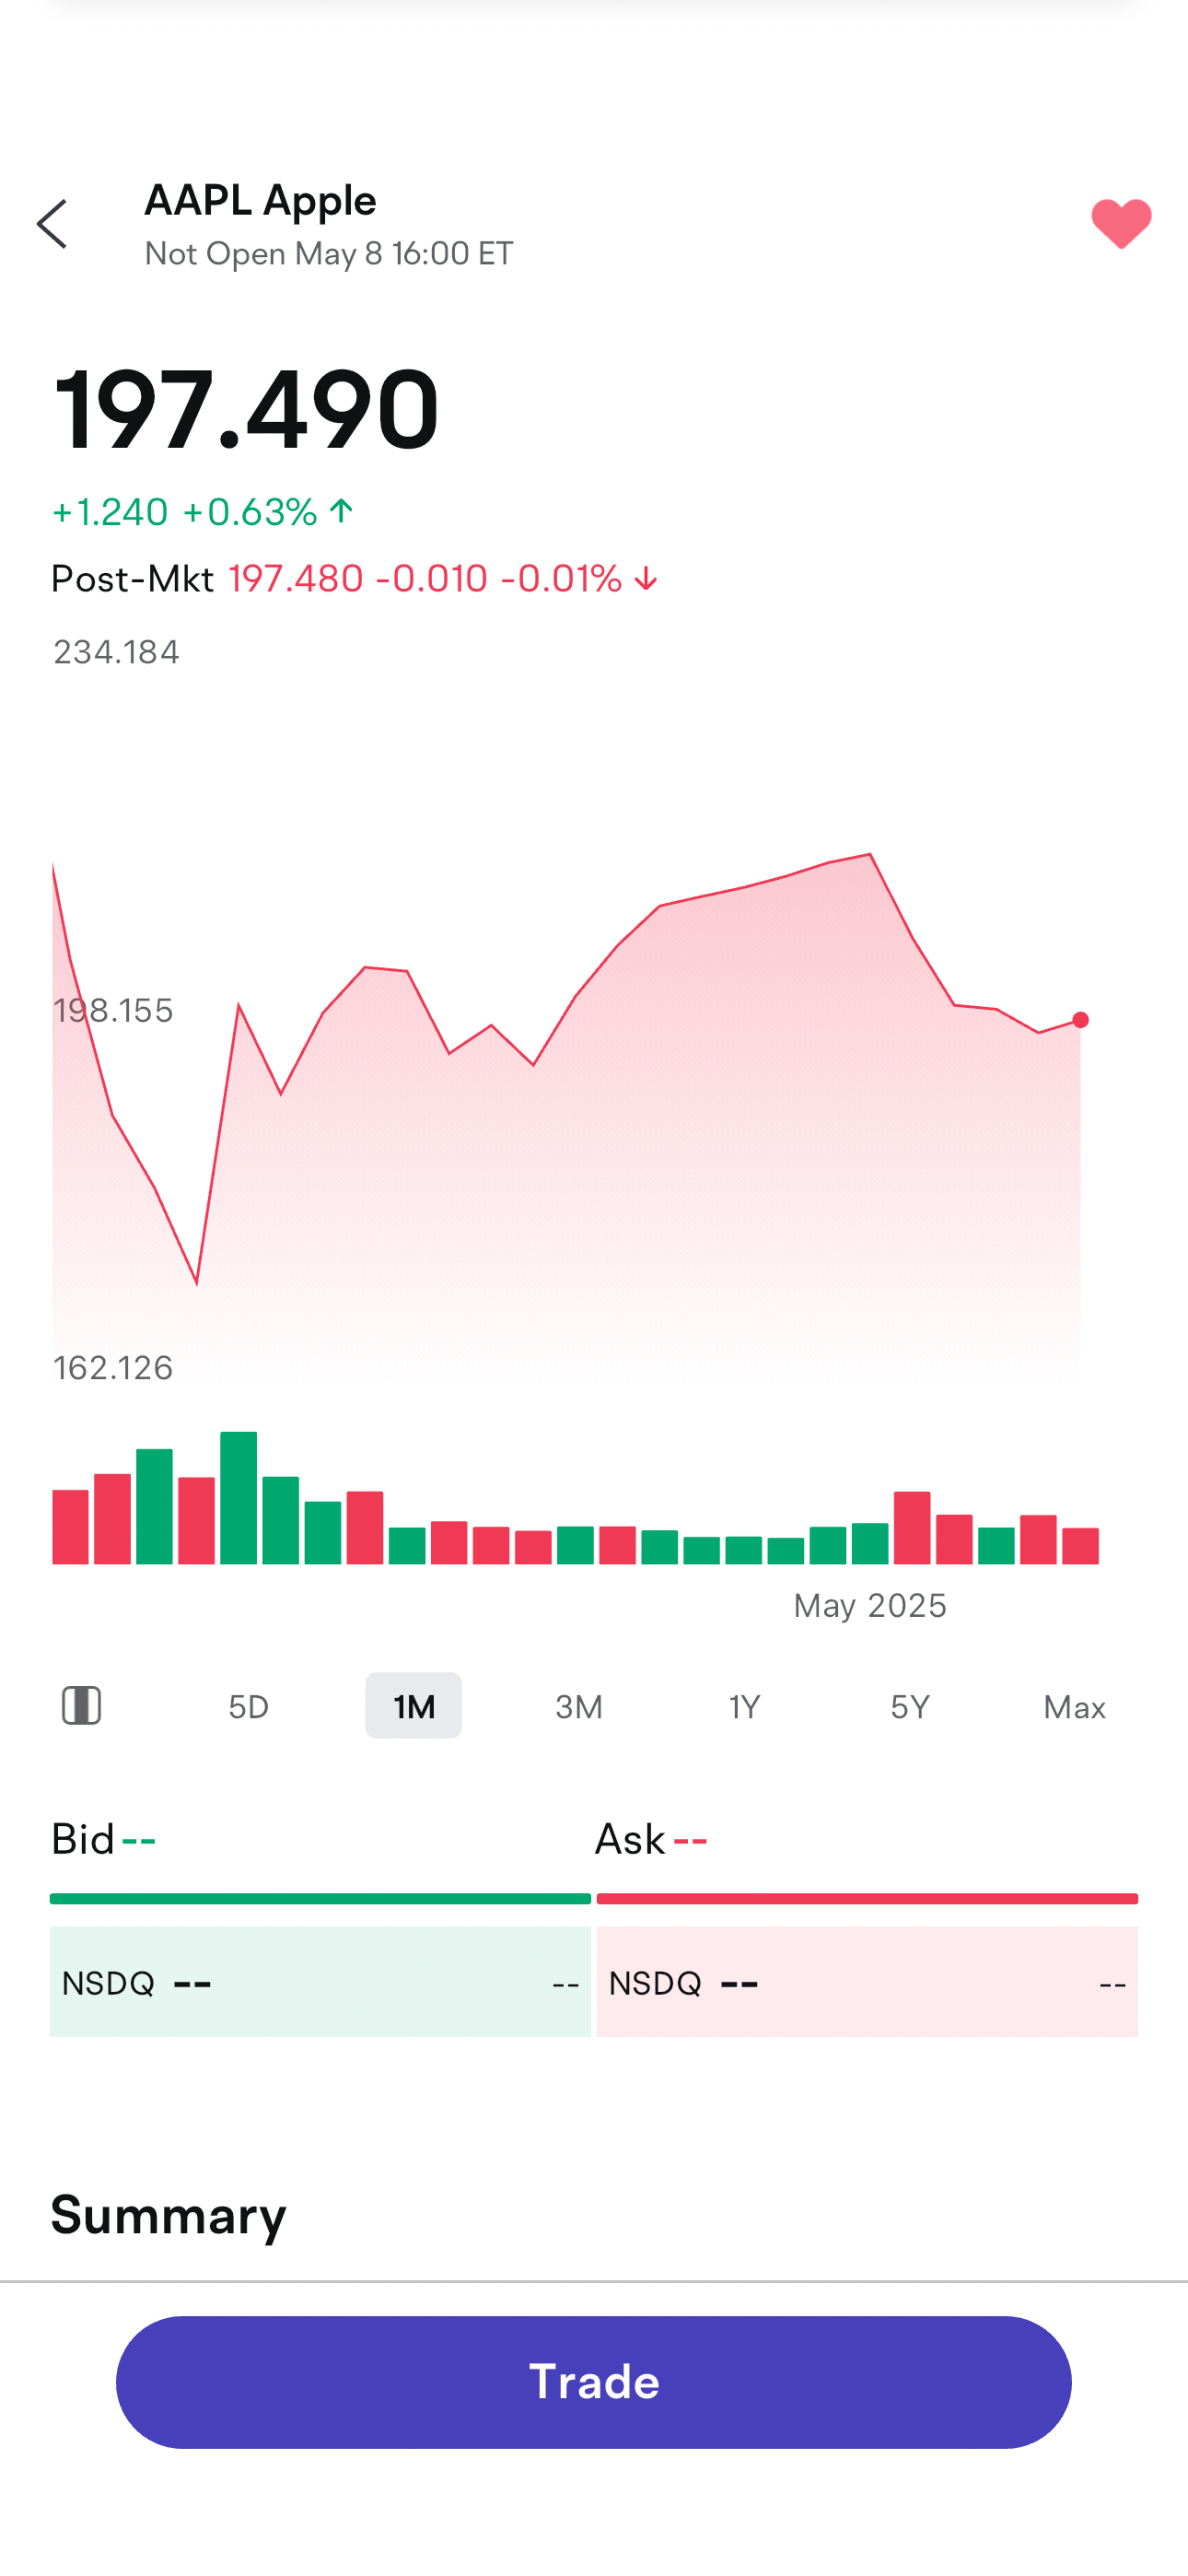1188x2576 pixels.
Task: Tap the Bid label
Action: (83, 1839)
